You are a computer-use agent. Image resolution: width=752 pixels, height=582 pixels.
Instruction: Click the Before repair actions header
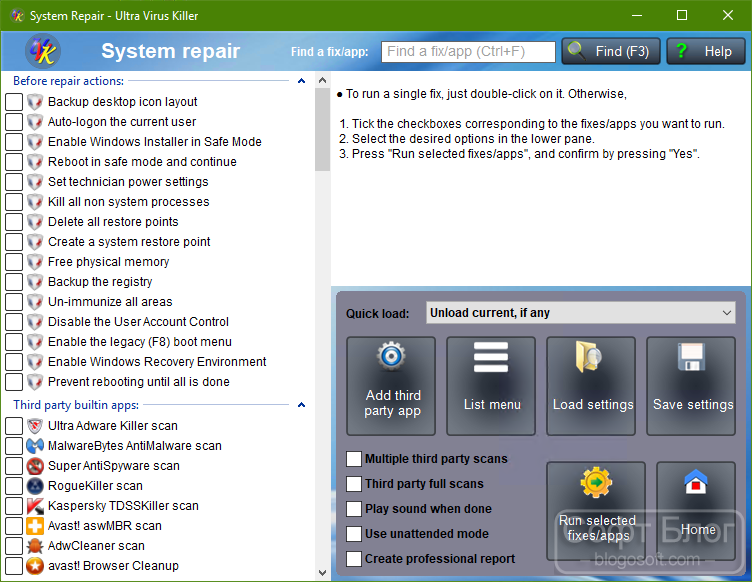[x=68, y=81]
